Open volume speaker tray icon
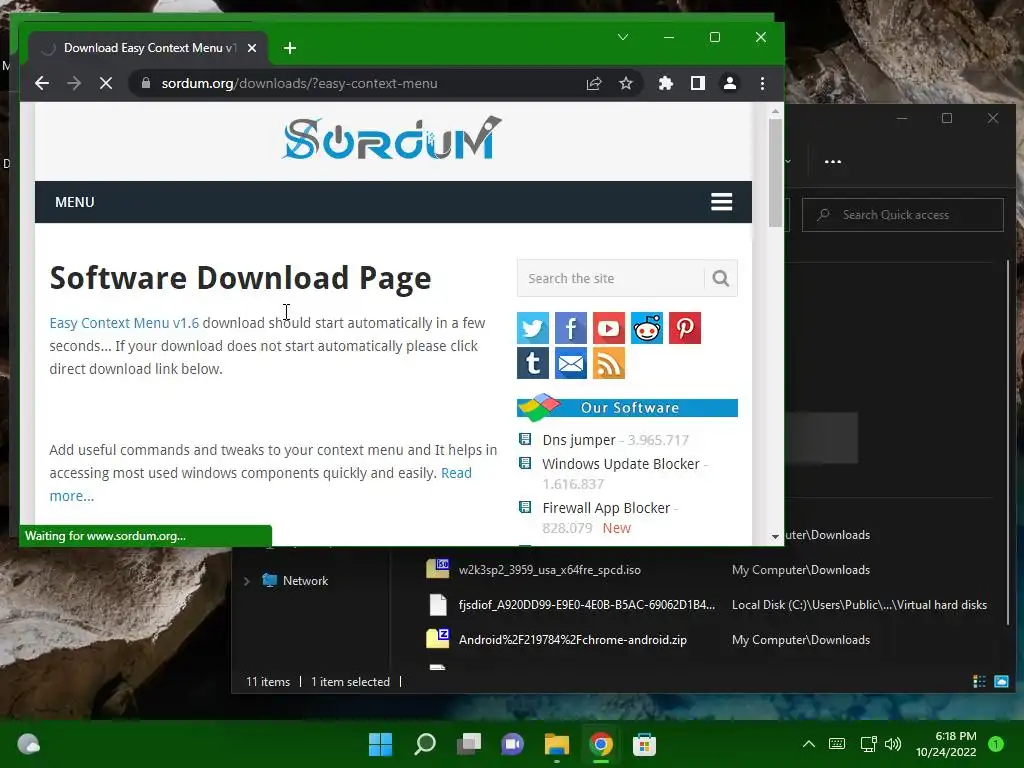This screenshot has height=768, width=1024. (893, 744)
